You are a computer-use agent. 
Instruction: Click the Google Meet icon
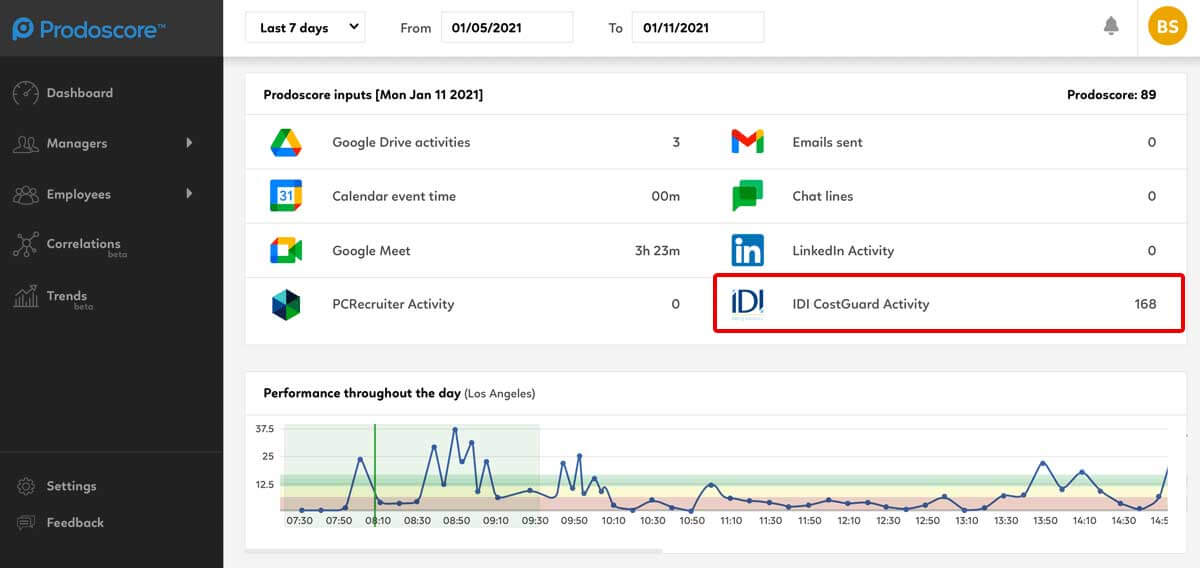pyautogui.click(x=286, y=250)
